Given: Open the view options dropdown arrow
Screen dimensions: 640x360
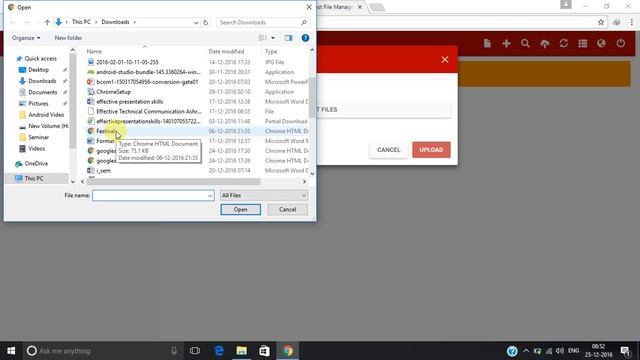Looking at the screenshot, I should coord(273,38).
